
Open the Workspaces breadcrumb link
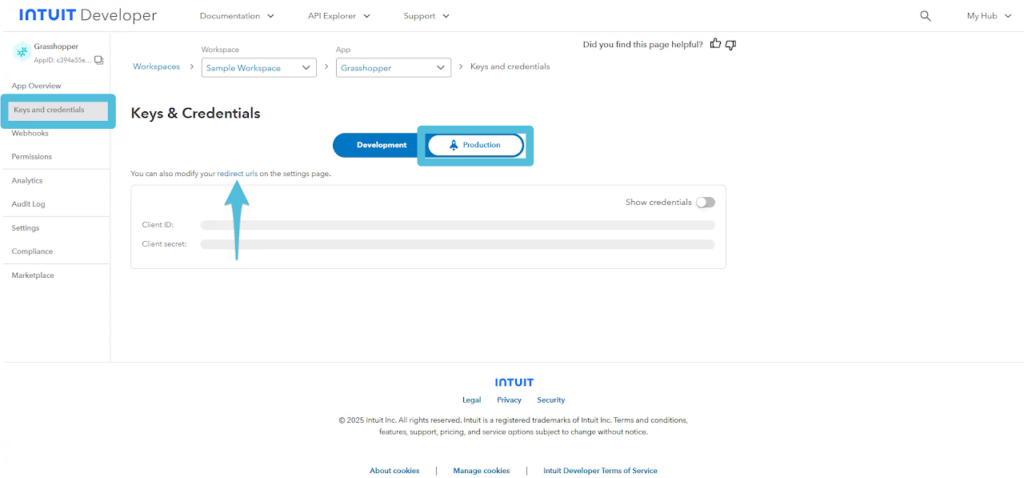tap(156, 67)
